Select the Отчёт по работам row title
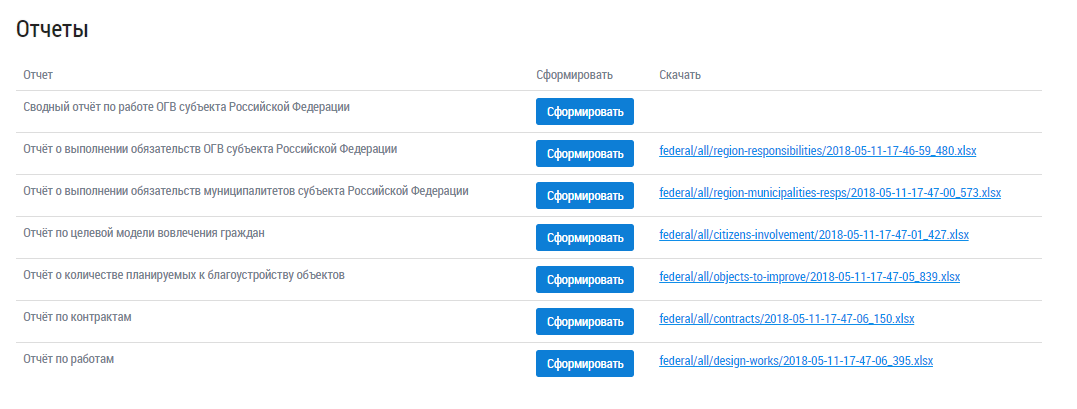This screenshot has height=409, width=1077. [68, 359]
